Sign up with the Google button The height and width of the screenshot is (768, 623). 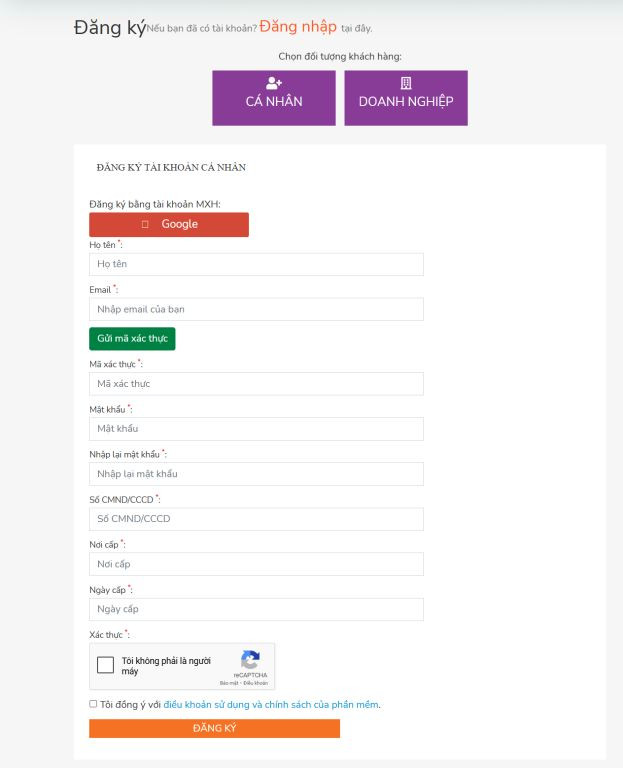pos(169,225)
